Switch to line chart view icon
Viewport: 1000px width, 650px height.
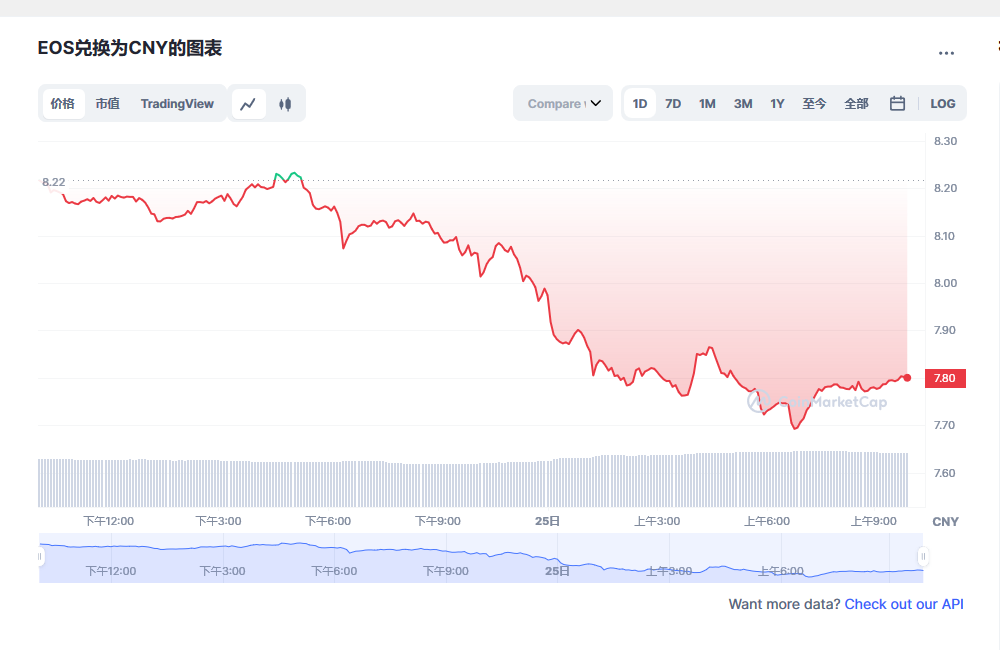pos(248,103)
